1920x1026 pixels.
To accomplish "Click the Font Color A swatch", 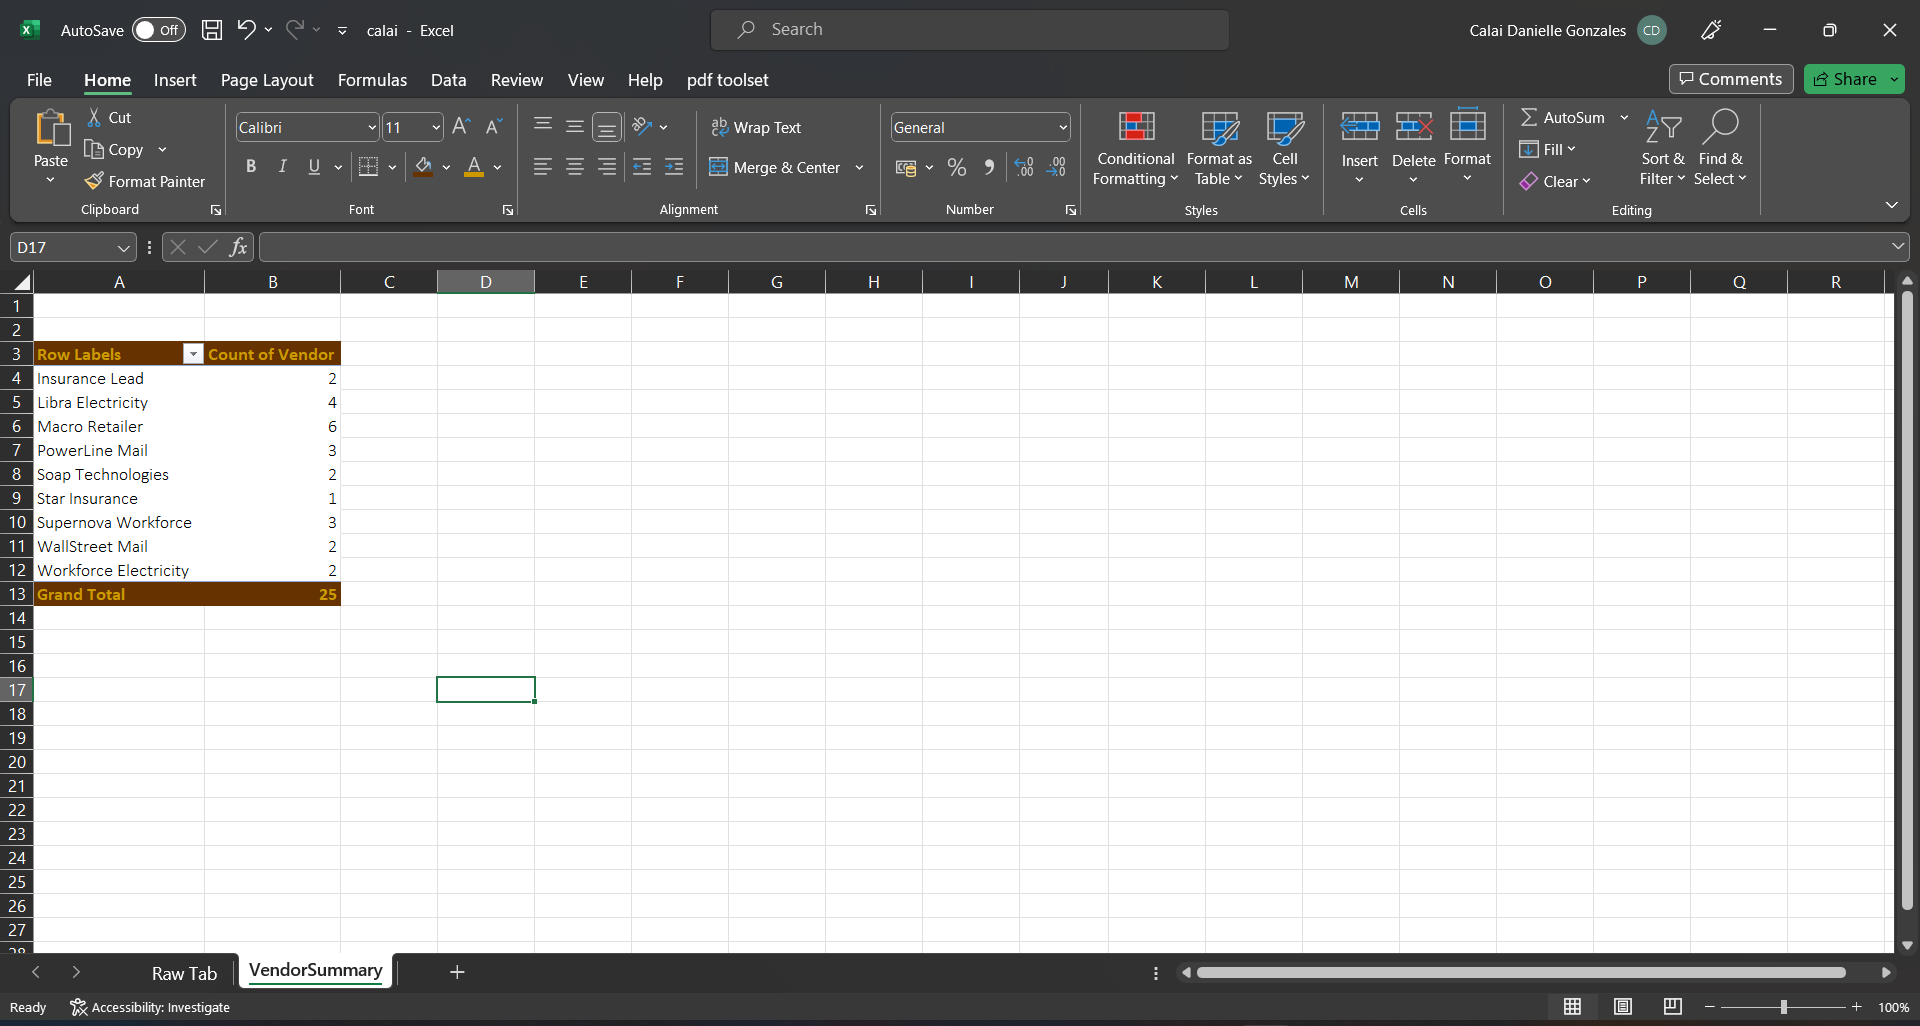I will point(474,167).
